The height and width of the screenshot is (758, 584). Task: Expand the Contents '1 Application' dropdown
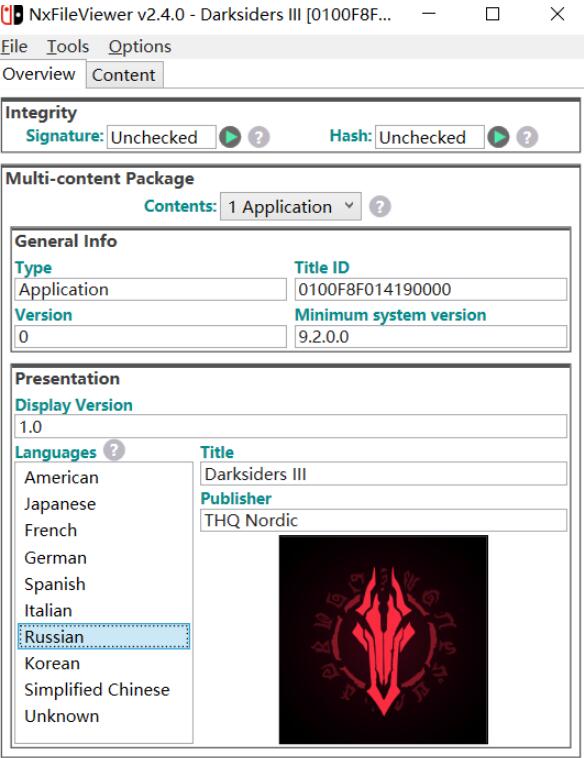pyautogui.click(x=291, y=206)
